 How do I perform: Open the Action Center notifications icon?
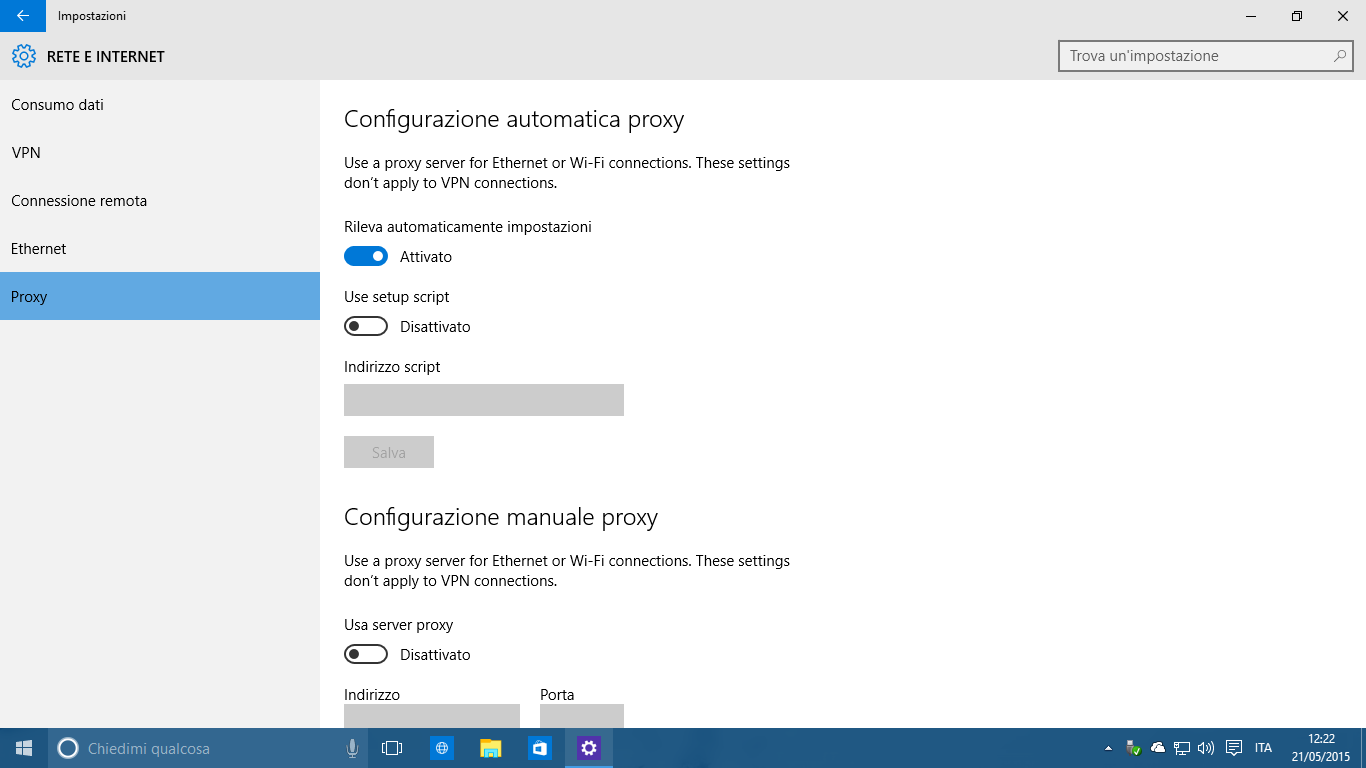coord(1234,748)
